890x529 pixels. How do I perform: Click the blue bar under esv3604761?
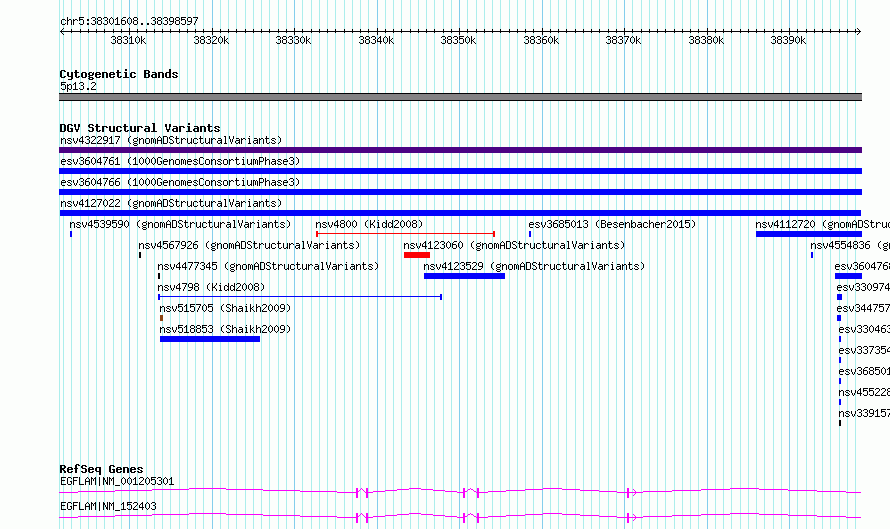click(x=460, y=171)
